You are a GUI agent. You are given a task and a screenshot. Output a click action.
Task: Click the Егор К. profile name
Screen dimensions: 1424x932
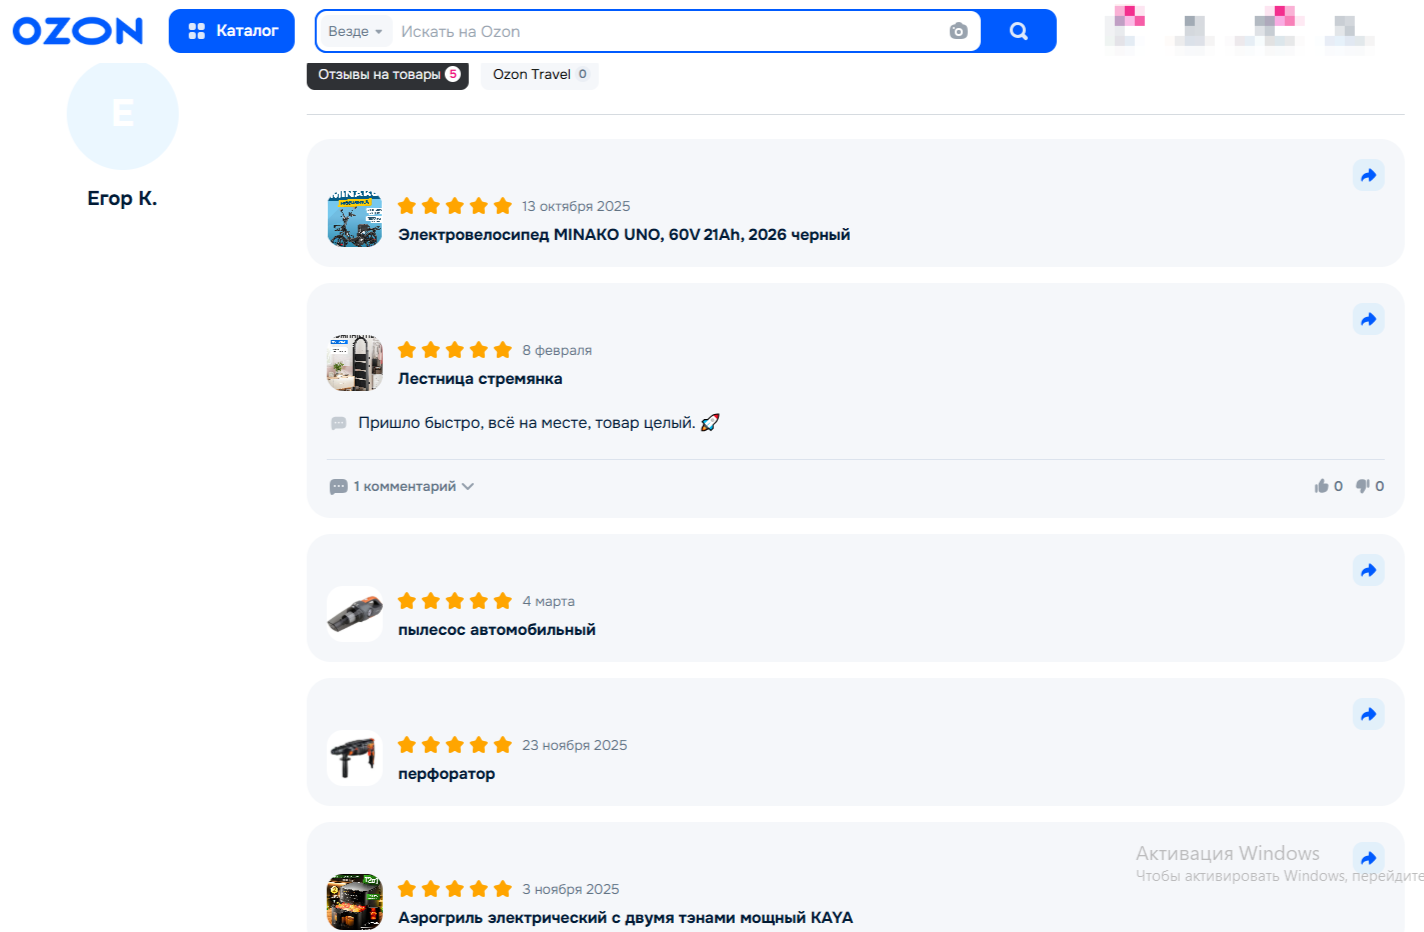coord(122,198)
